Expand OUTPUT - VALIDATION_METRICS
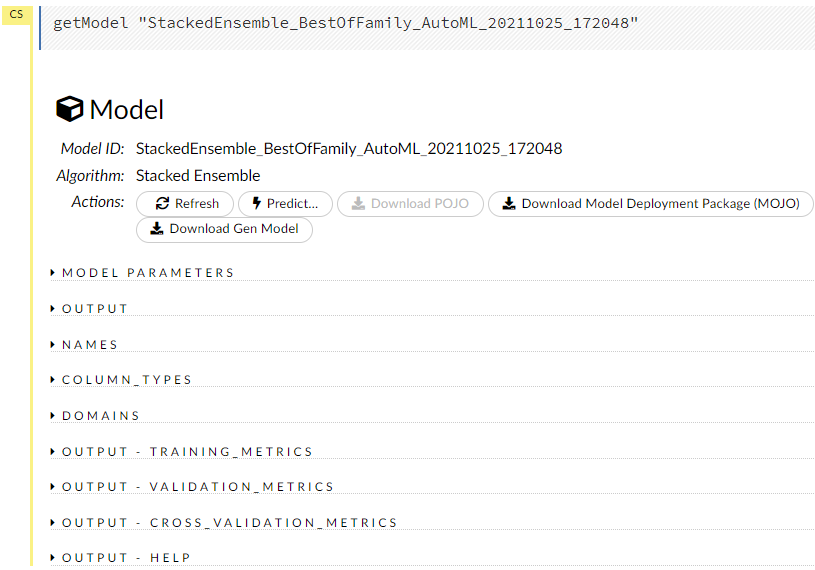This screenshot has height=570, width=815. coord(197,487)
